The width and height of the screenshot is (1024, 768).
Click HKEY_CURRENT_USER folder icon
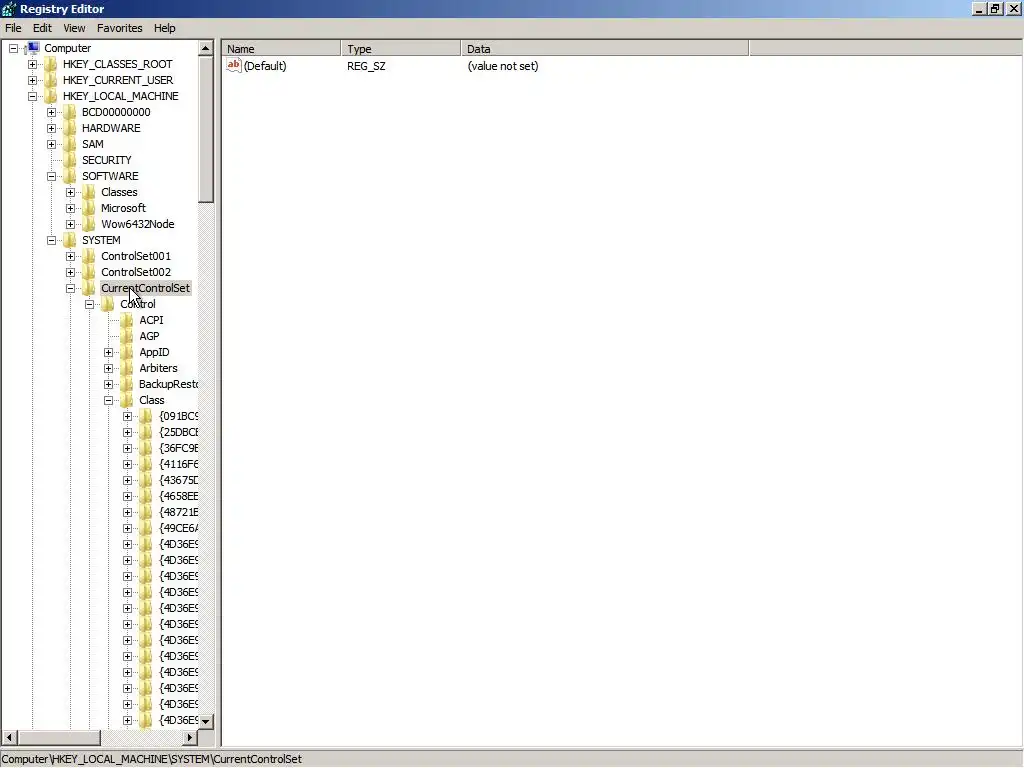(51, 80)
